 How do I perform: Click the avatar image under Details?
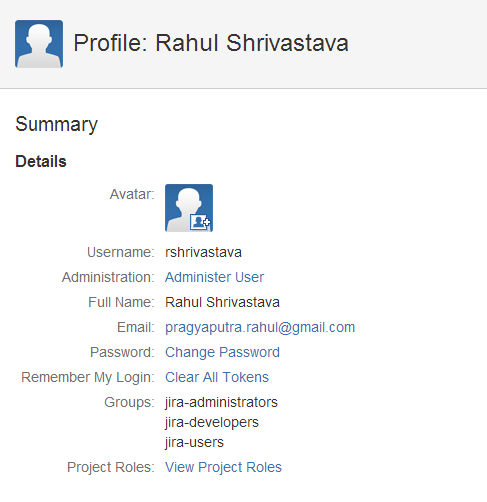click(x=189, y=208)
